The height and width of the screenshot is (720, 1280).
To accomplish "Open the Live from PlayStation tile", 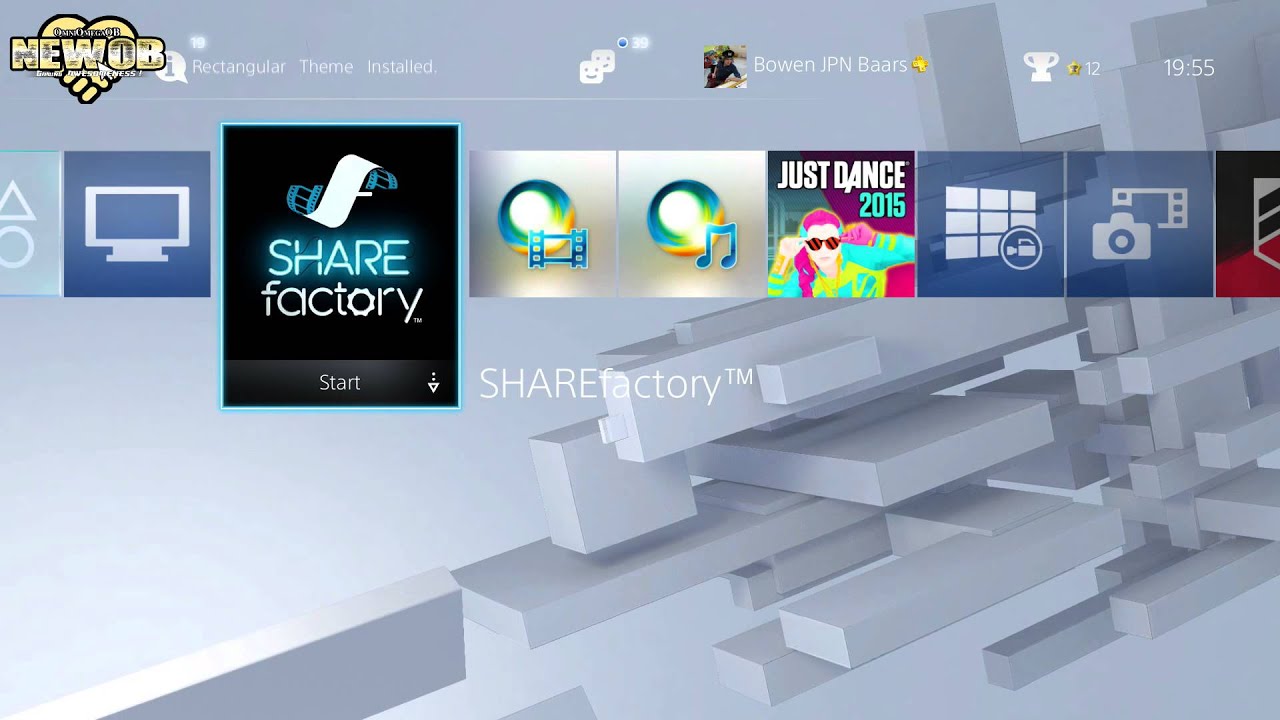I will pos(991,224).
